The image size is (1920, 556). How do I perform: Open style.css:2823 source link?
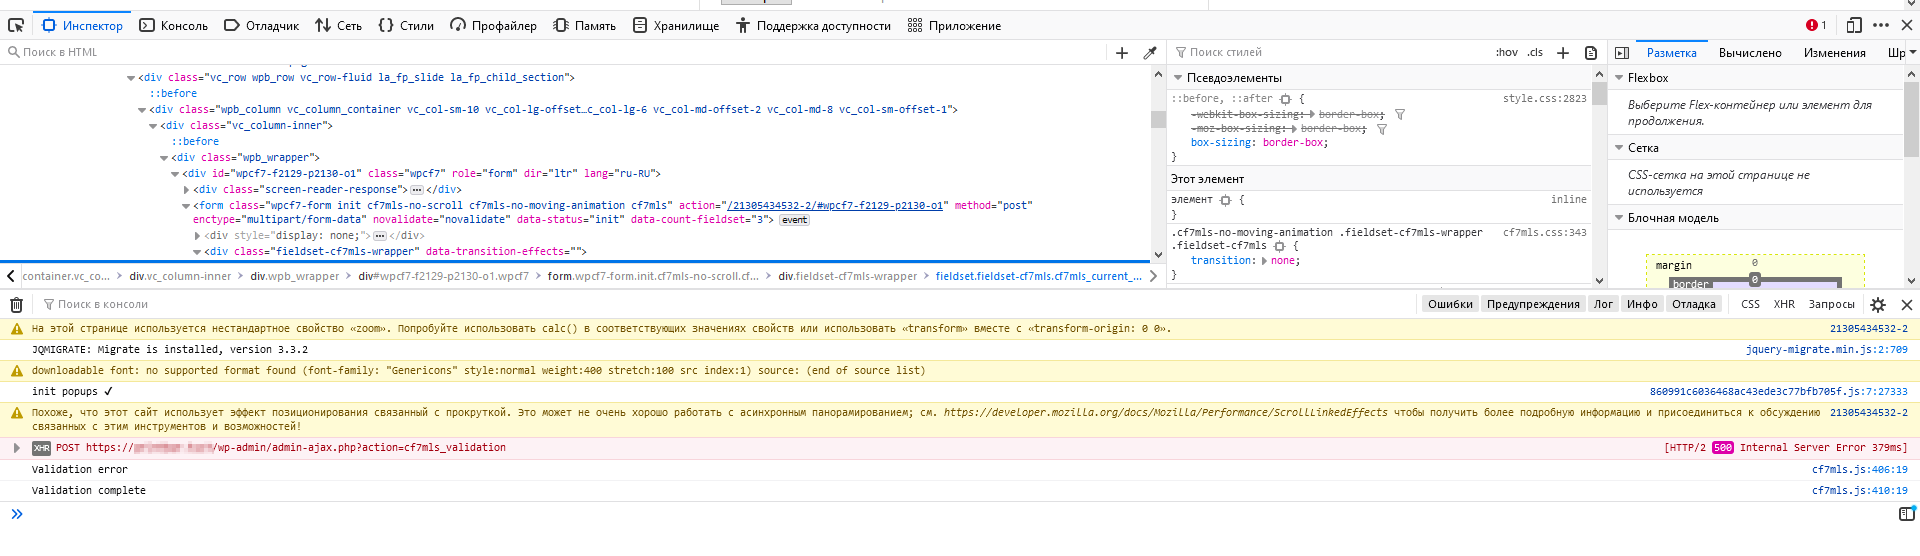pyautogui.click(x=1544, y=99)
